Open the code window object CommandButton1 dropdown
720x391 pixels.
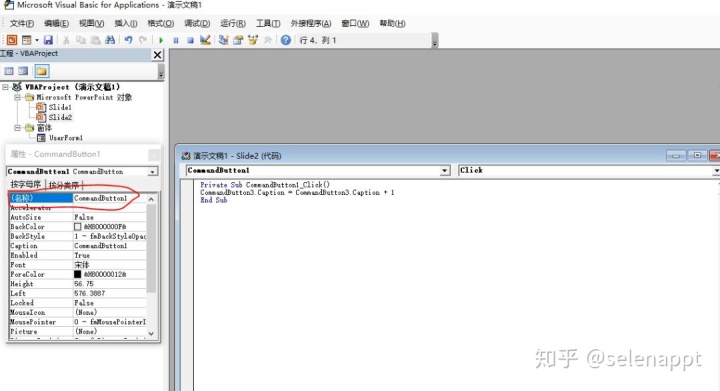coord(444,171)
